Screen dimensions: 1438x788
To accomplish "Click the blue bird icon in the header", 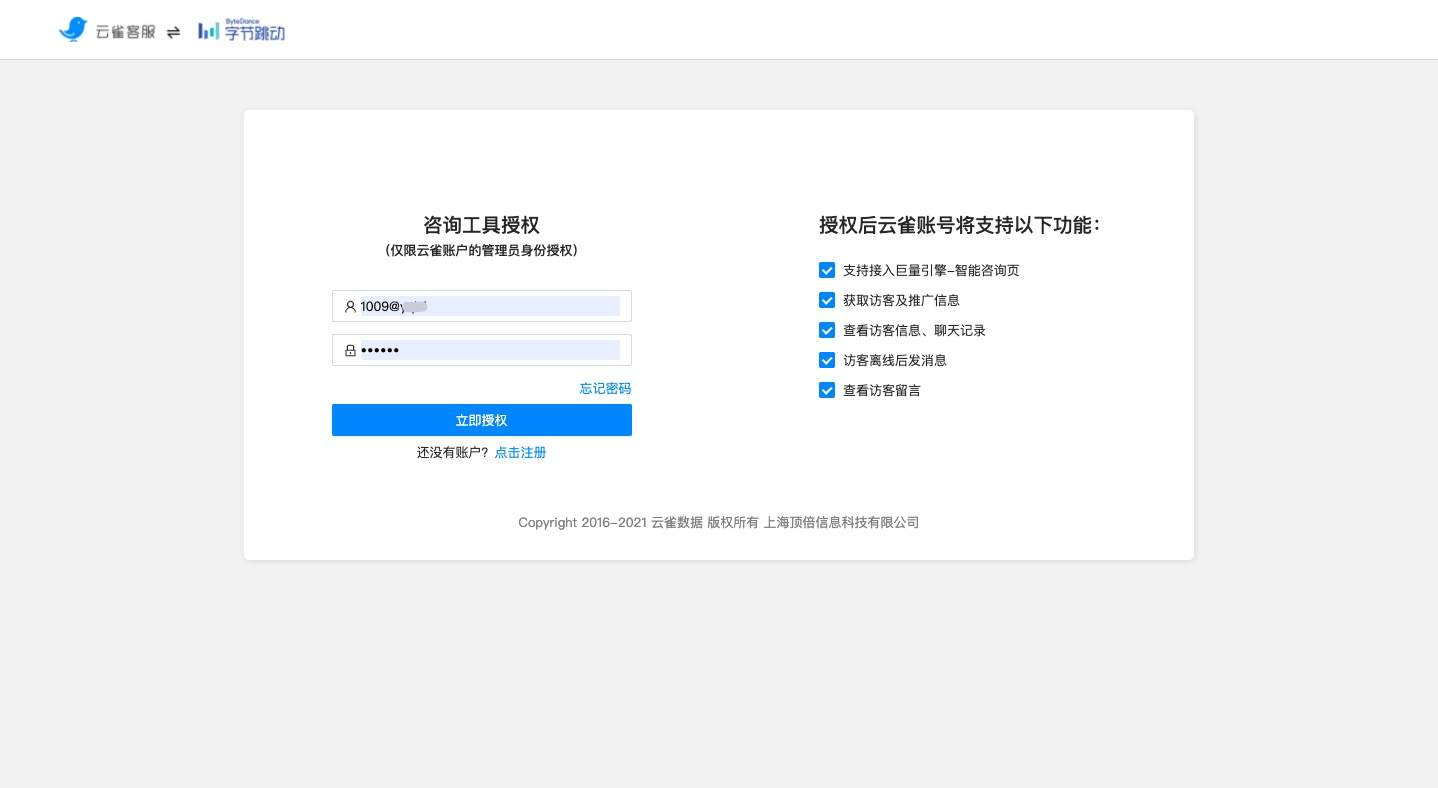I will point(74,29).
